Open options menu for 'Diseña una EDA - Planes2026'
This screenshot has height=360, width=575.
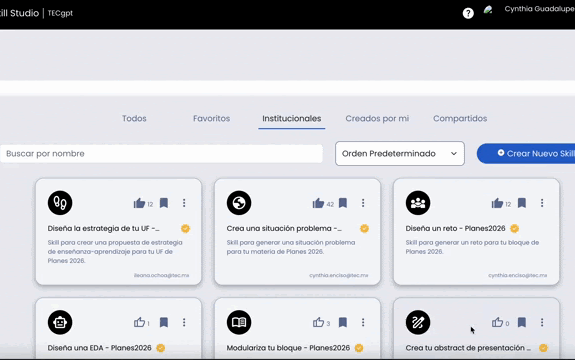[184, 322]
